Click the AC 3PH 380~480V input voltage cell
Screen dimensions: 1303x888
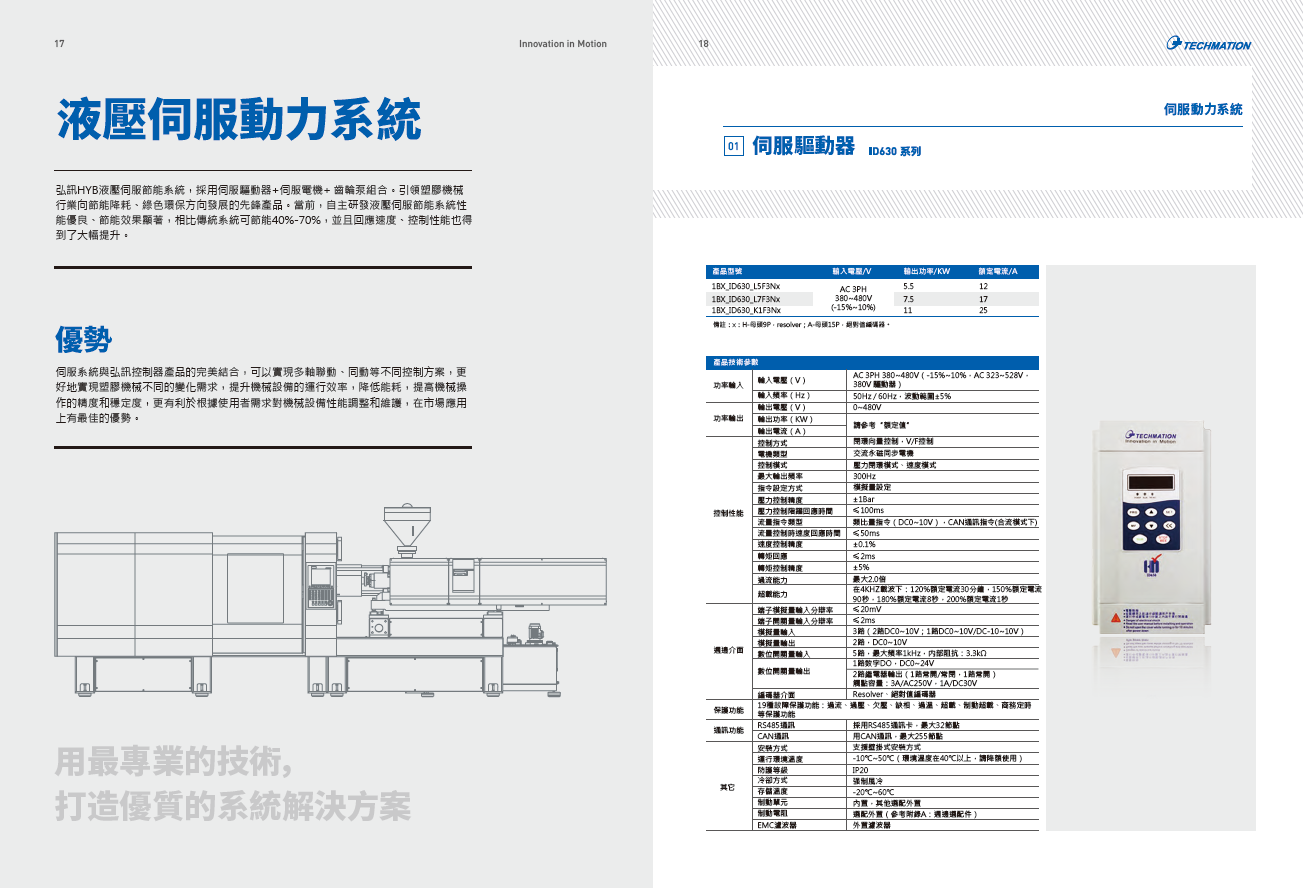(x=853, y=298)
